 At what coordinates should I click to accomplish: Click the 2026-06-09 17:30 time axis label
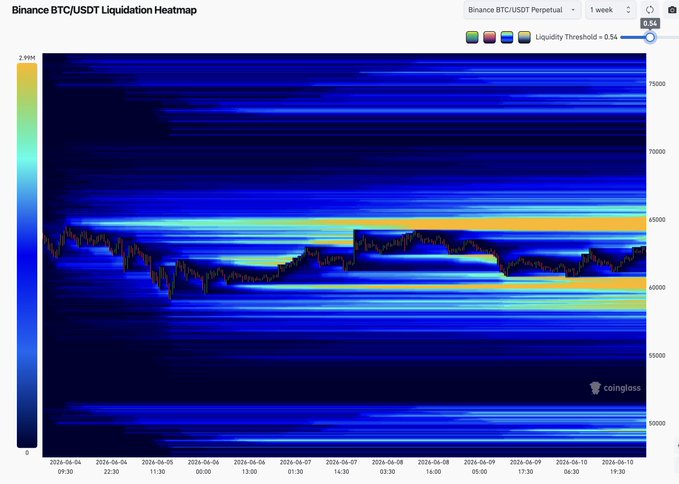pyautogui.click(x=525, y=467)
